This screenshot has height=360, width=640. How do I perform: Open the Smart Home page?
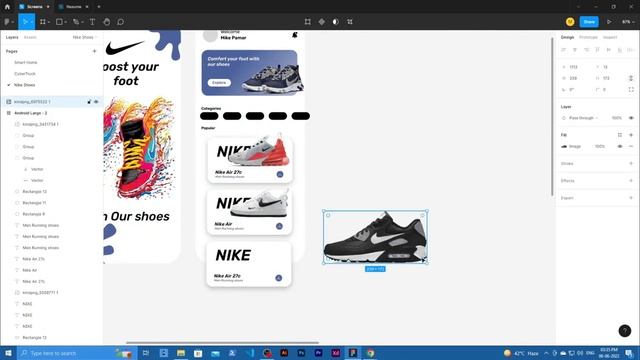point(25,62)
